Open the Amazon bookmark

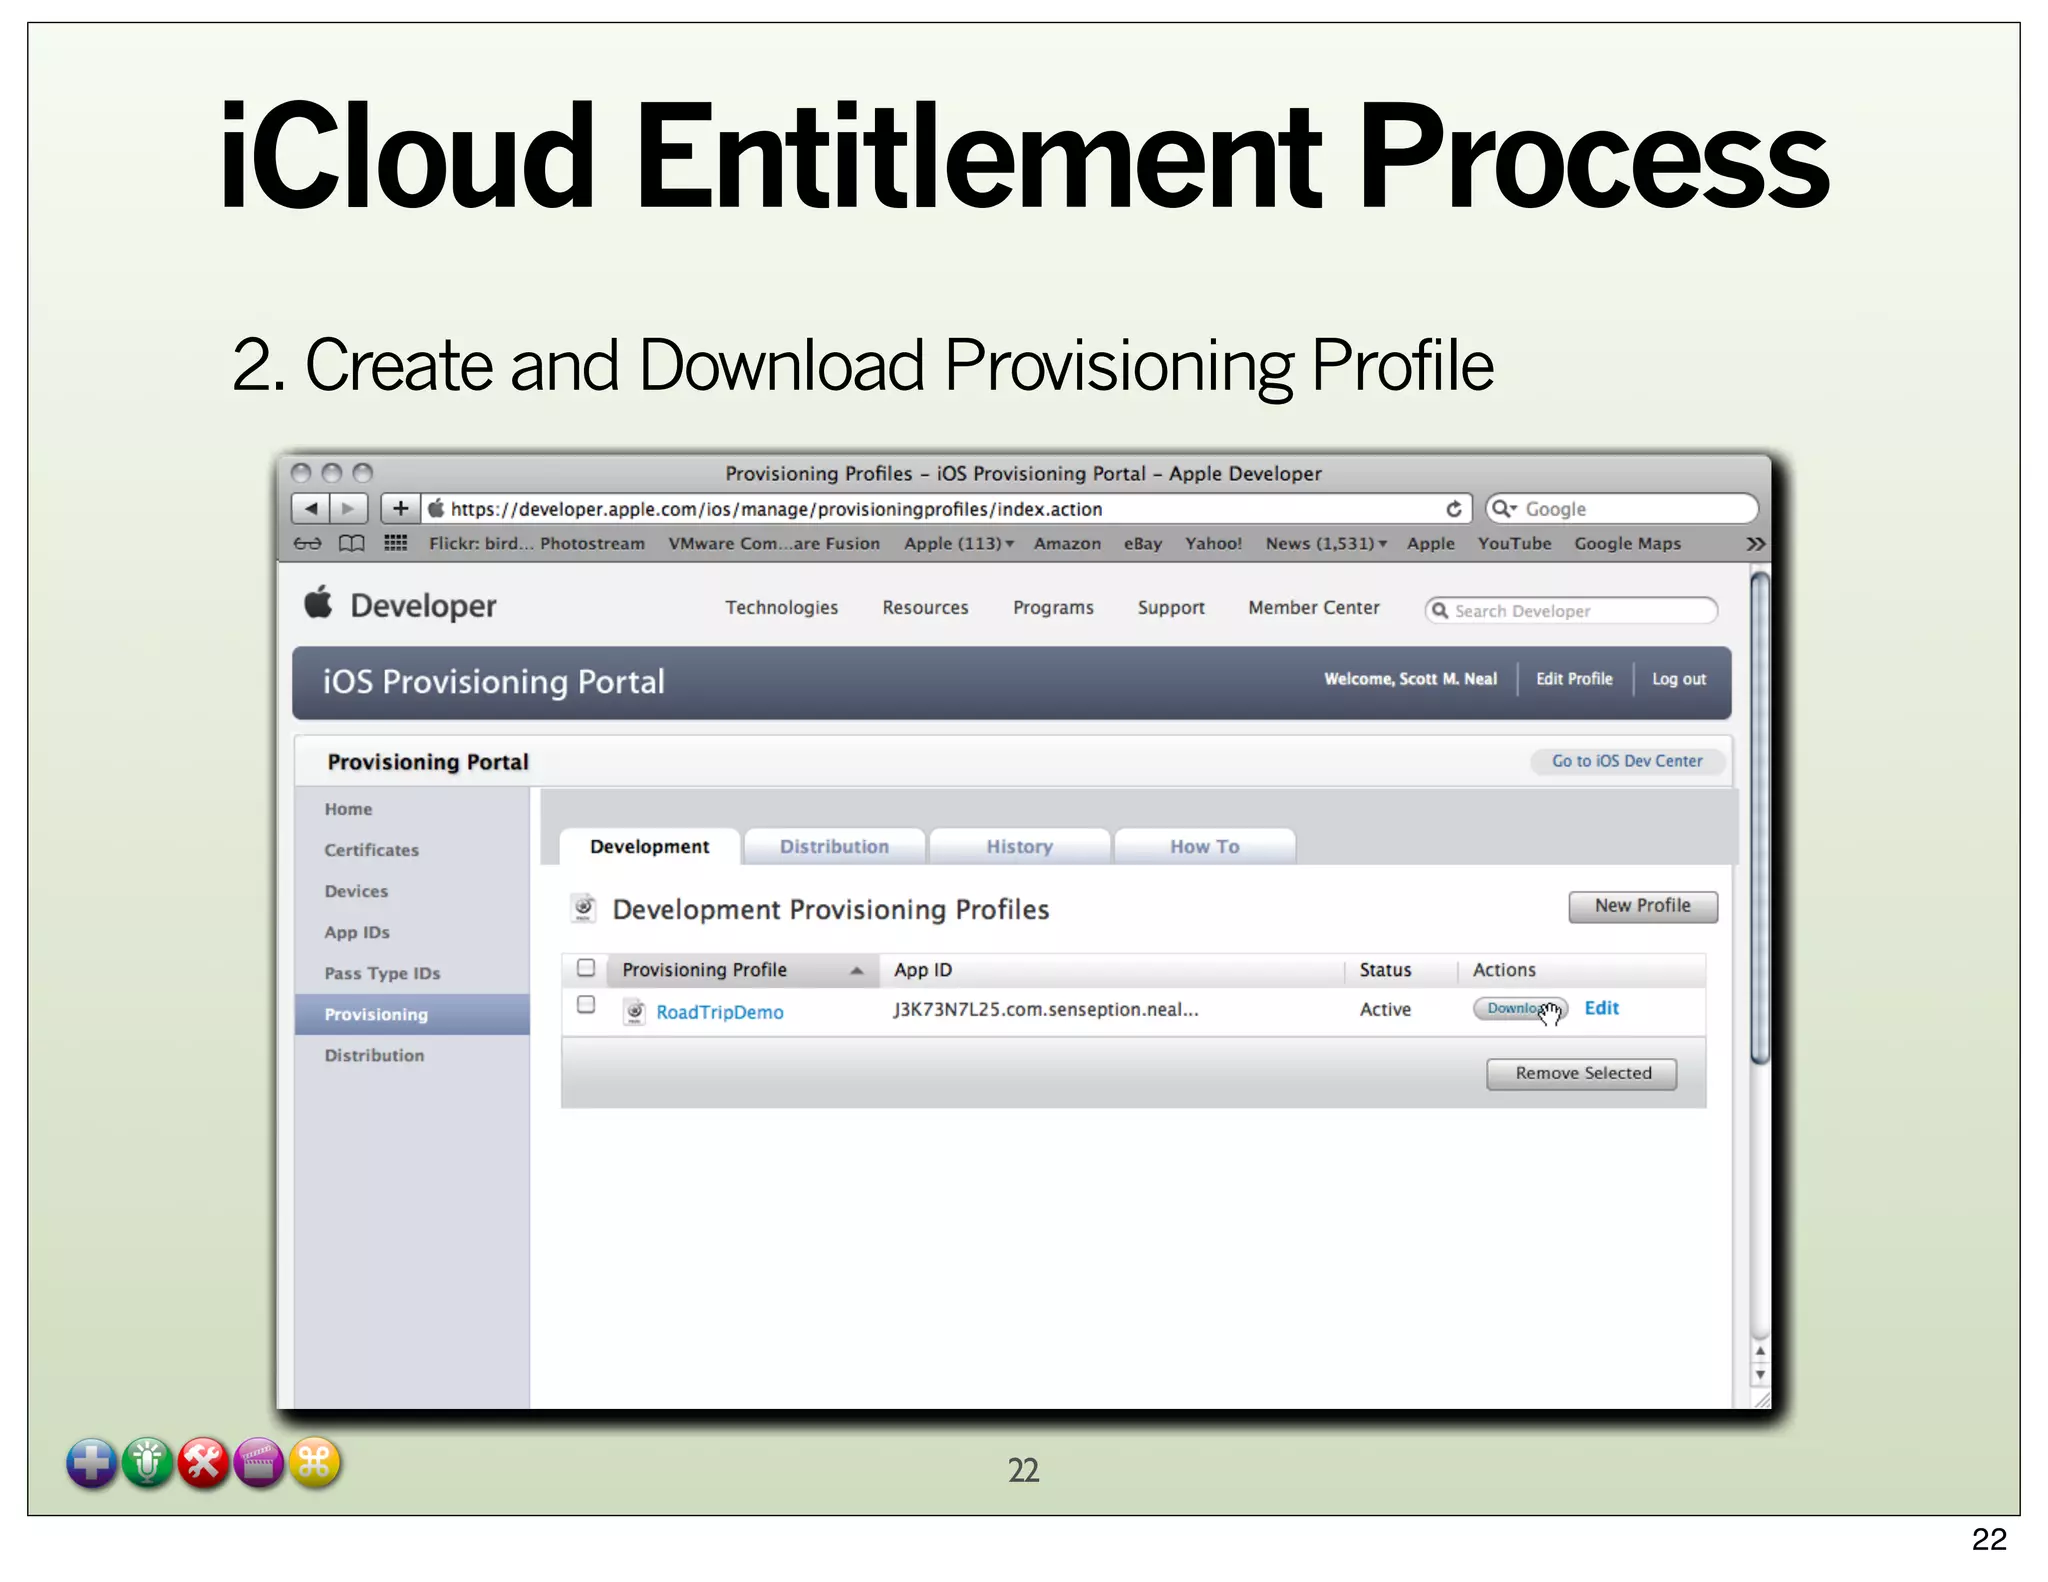(1067, 543)
